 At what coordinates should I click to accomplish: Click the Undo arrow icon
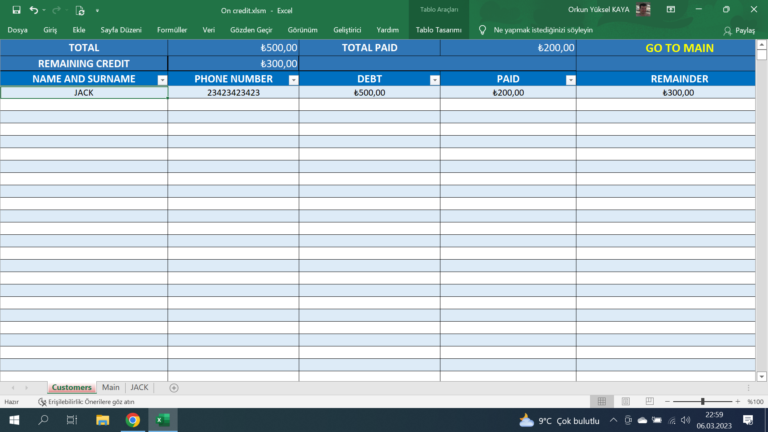34,10
